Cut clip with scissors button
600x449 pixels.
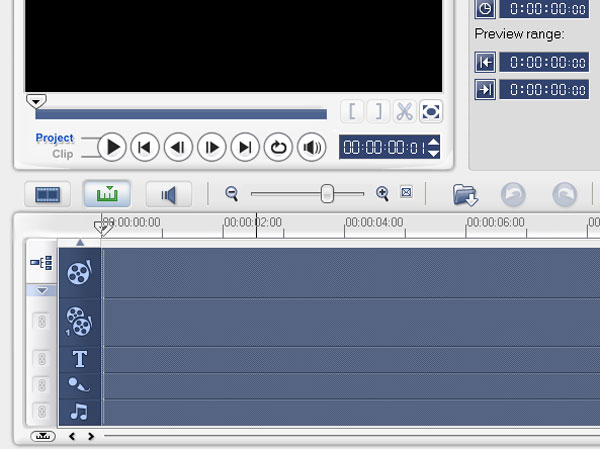pyautogui.click(x=404, y=111)
